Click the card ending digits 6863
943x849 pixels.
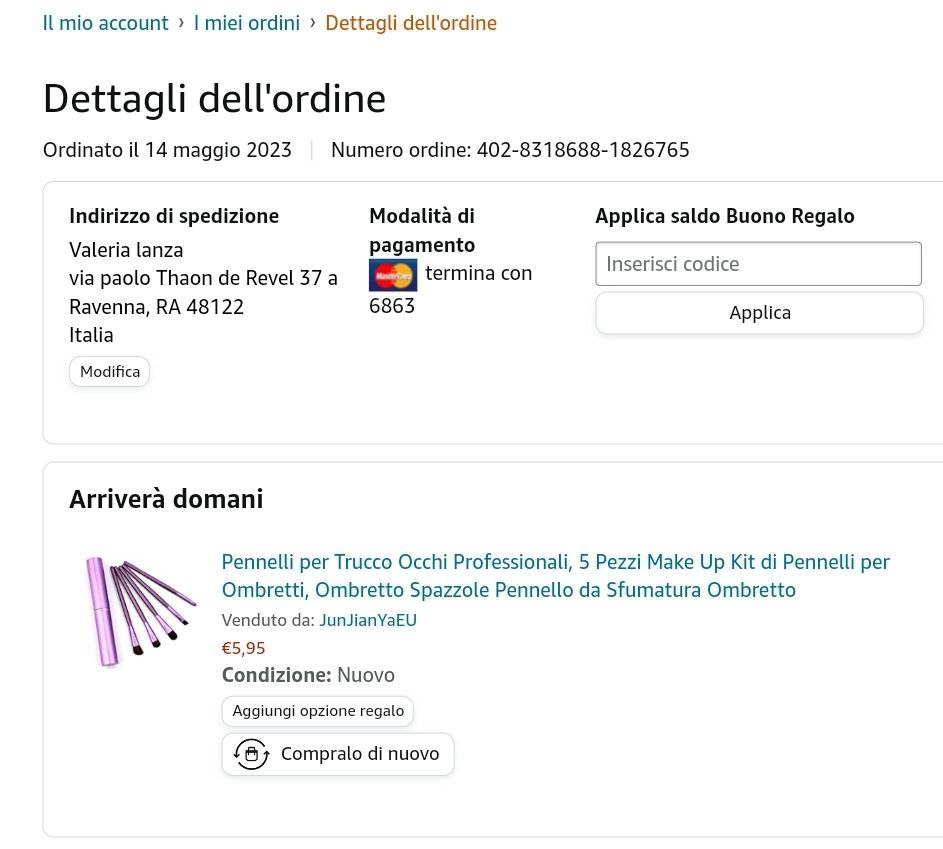[x=392, y=306]
